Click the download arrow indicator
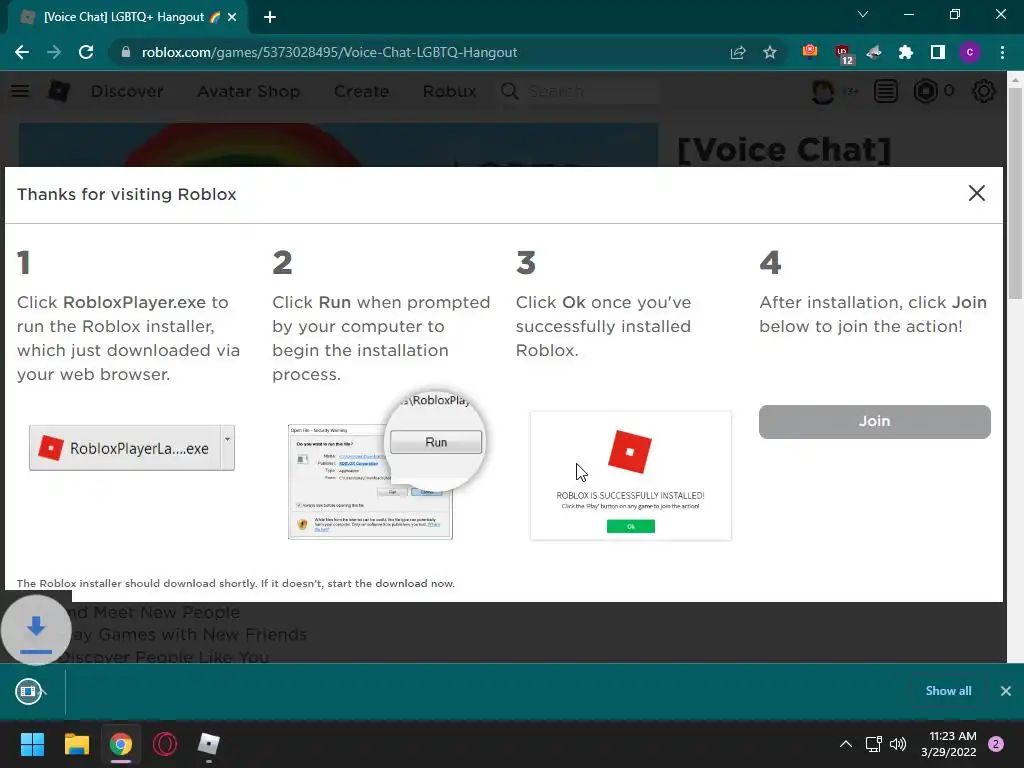 36,630
